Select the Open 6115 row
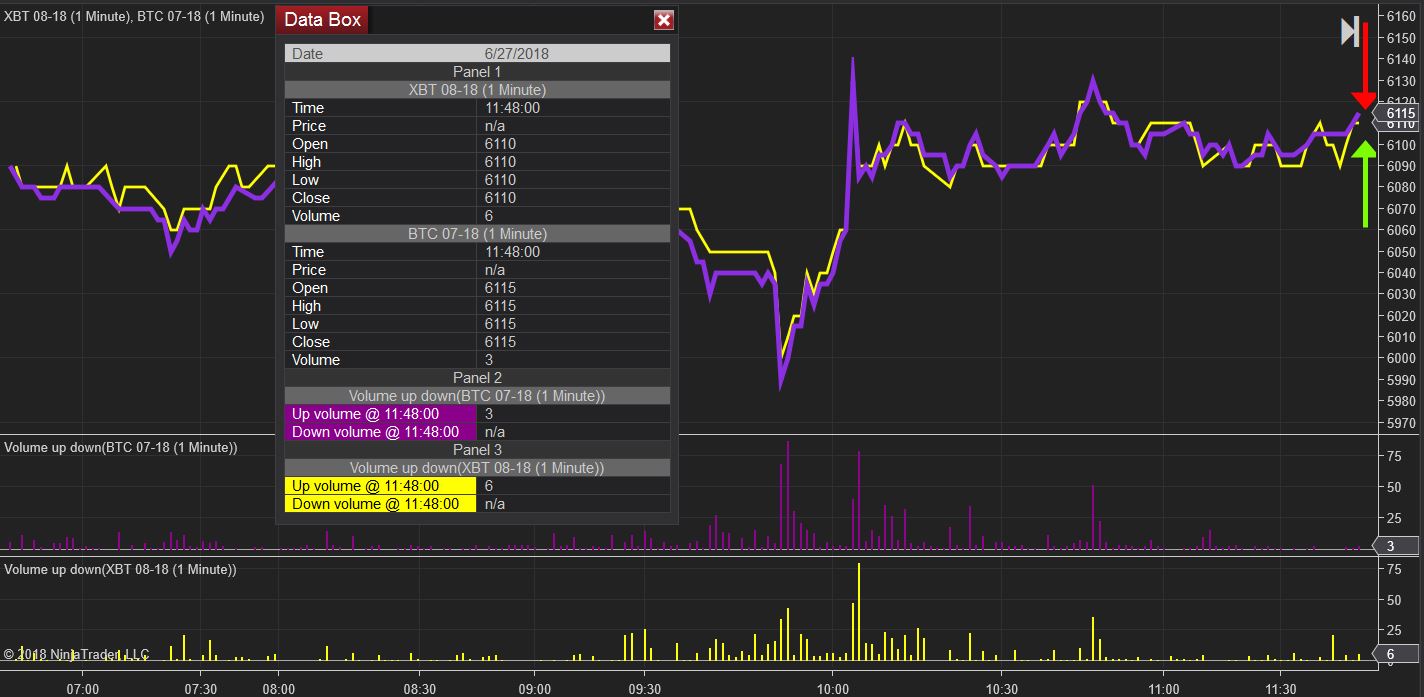This screenshot has height=697, width=1424. coord(477,288)
